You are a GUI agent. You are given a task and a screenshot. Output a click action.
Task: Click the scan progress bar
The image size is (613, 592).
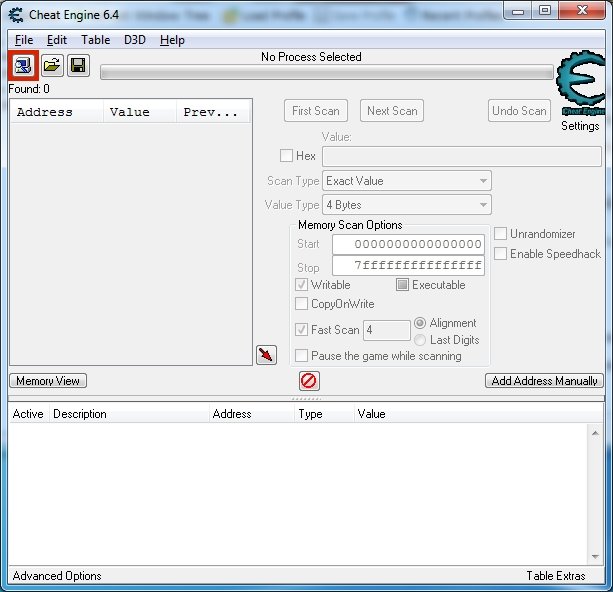pyautogui.click(x=327, y=73)
